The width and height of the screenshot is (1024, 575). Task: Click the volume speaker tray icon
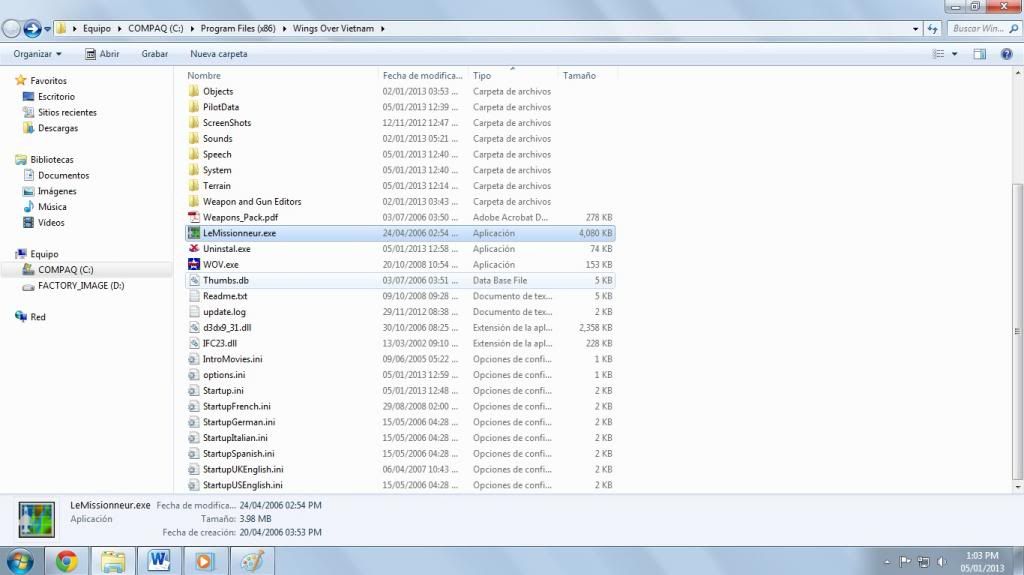[x=941, y=561]
